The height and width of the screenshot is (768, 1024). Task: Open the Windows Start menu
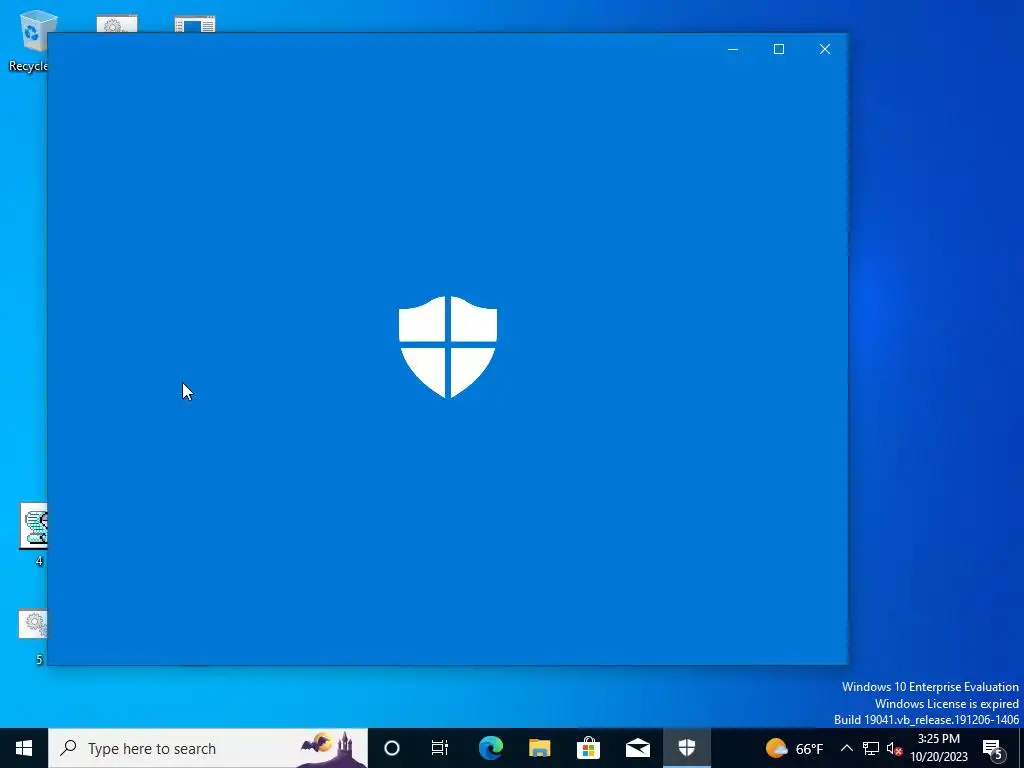tap(24, 748)
